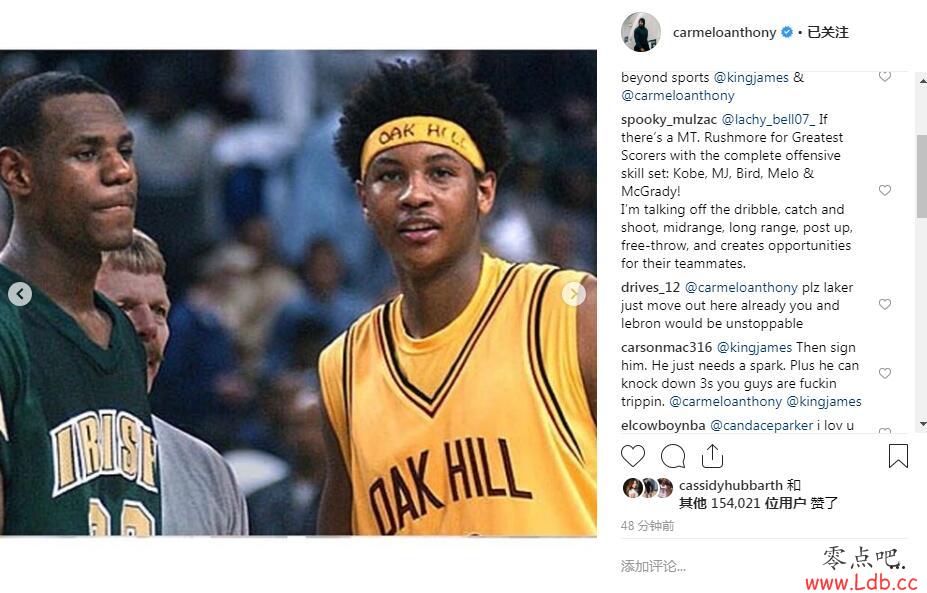The height and width of the screenshot is (593, 927).
Task: Like drives_12's comment heart
Action: pyautogui.click(x=884, y=304)
